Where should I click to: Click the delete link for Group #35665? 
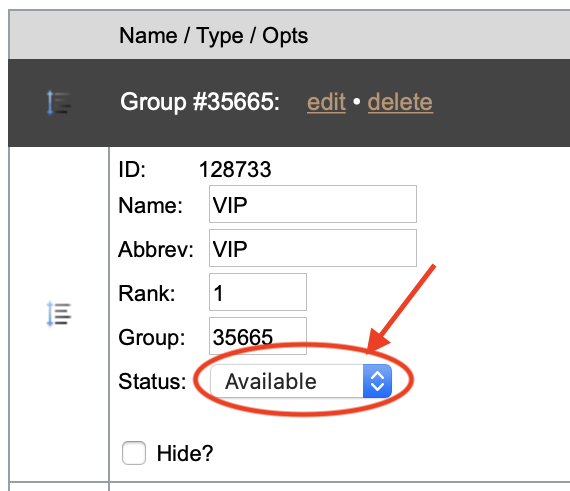(x=400, y=102)
